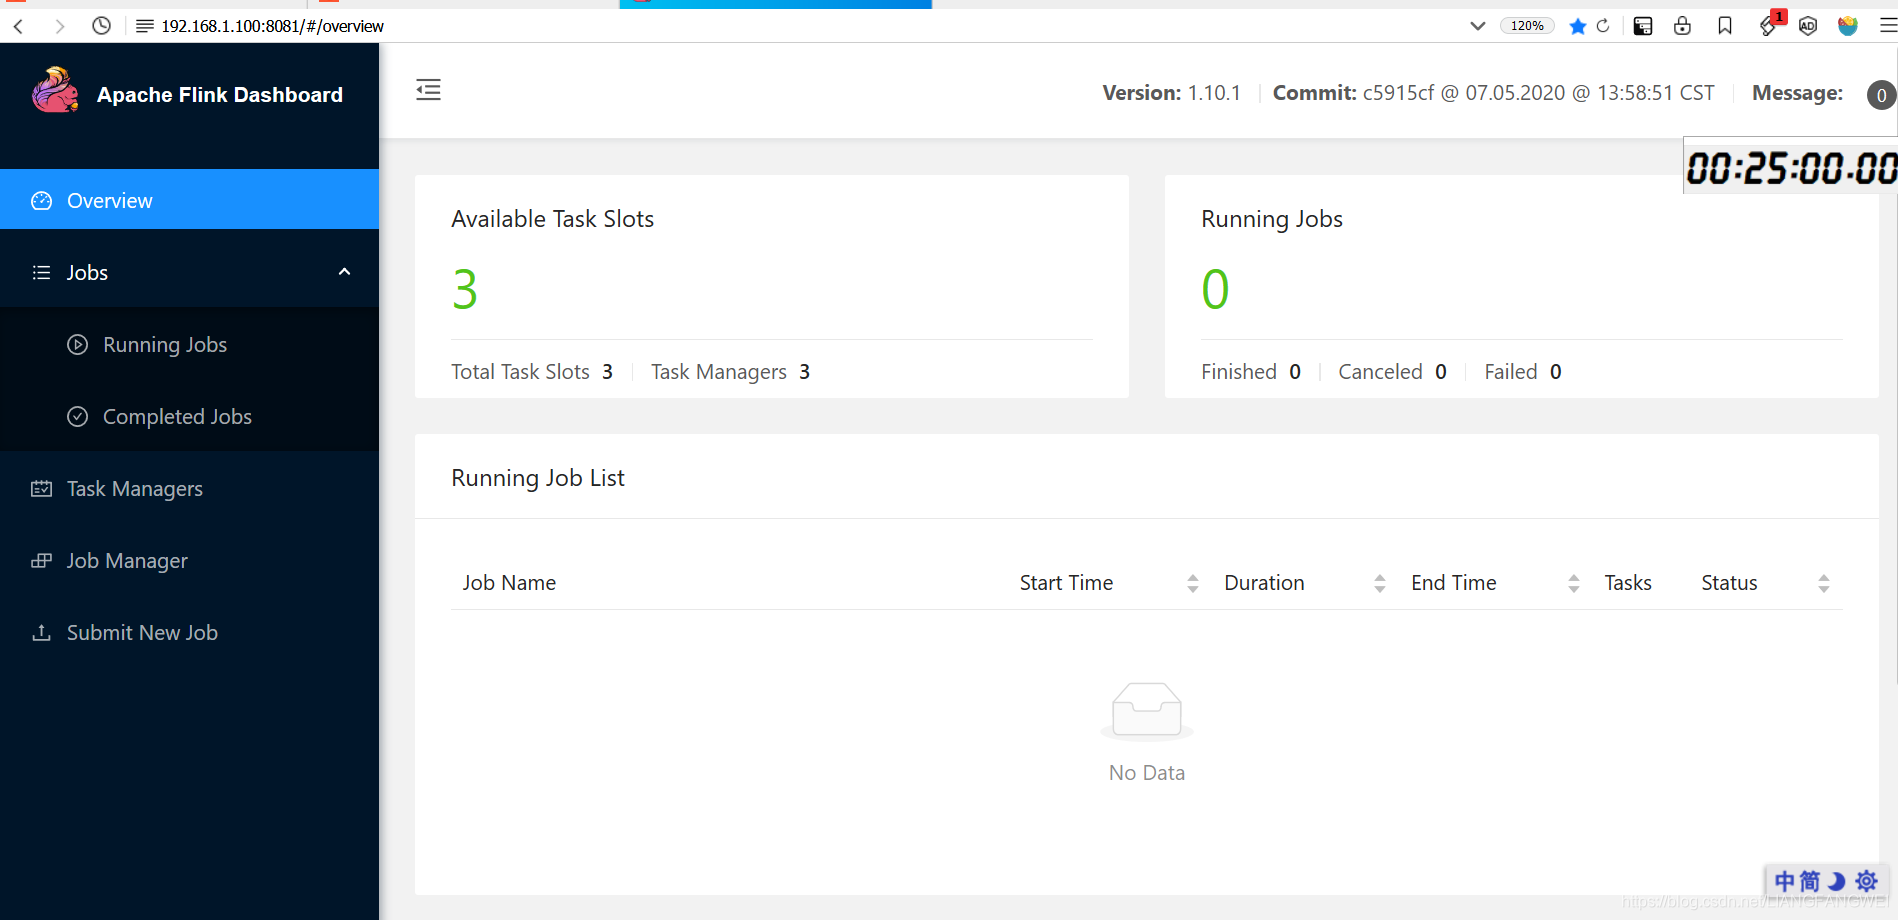Click the Job Name column header
Screen dimensions: 1898x920
pos(509,583)
